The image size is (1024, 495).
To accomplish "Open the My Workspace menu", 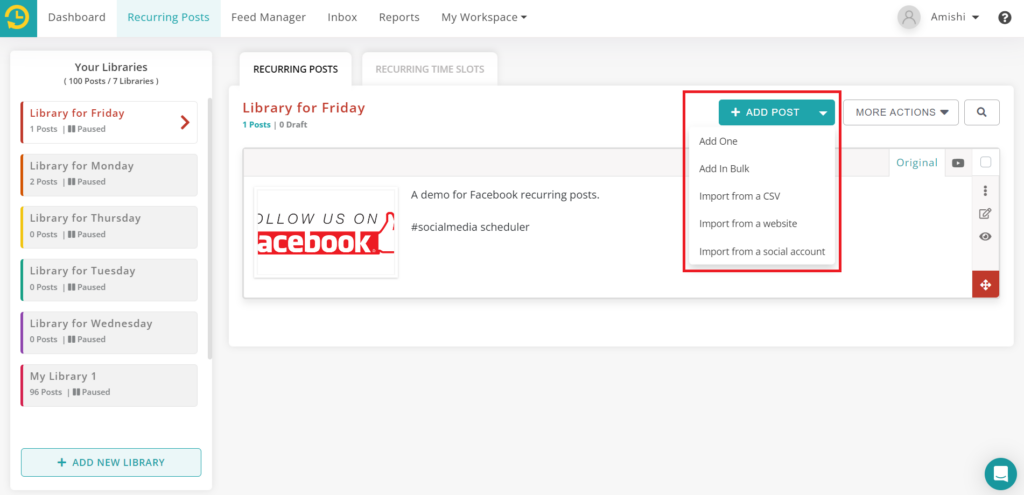I will 484,18.
